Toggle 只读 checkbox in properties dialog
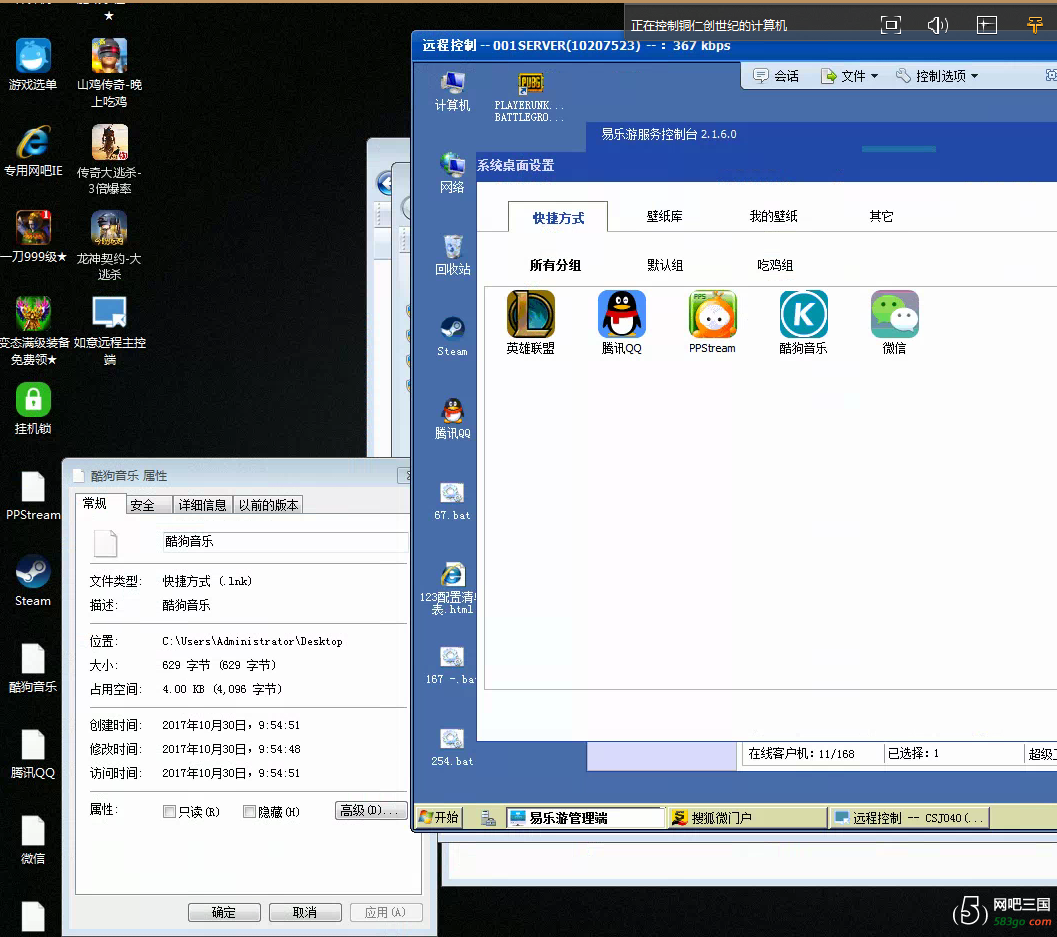This screenshot has width=1057, height=937. coord(169,812)
